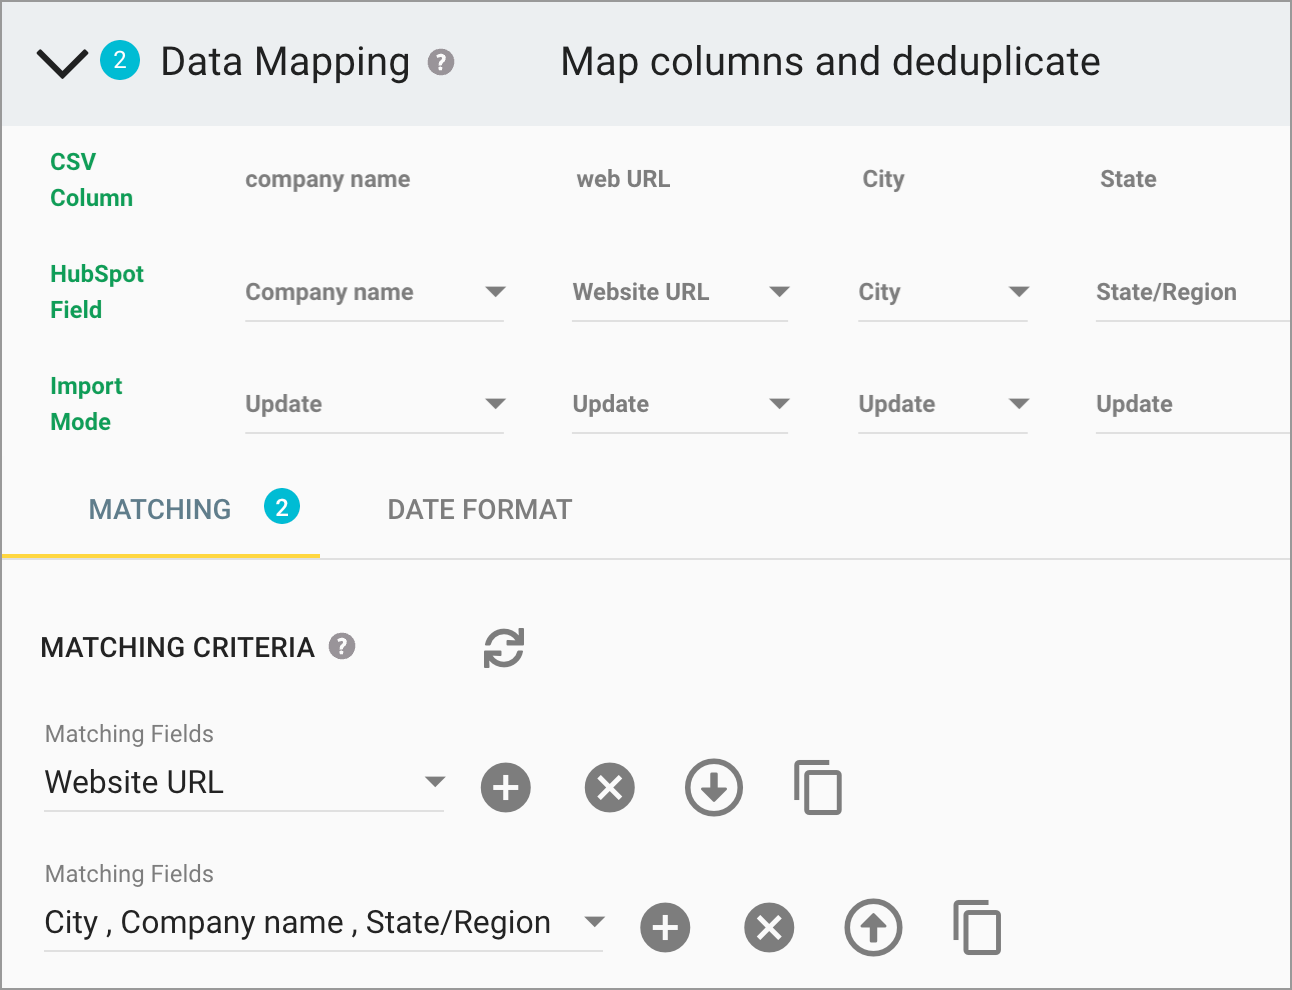Move City, Company name, State/Region row up

[873, 928]
